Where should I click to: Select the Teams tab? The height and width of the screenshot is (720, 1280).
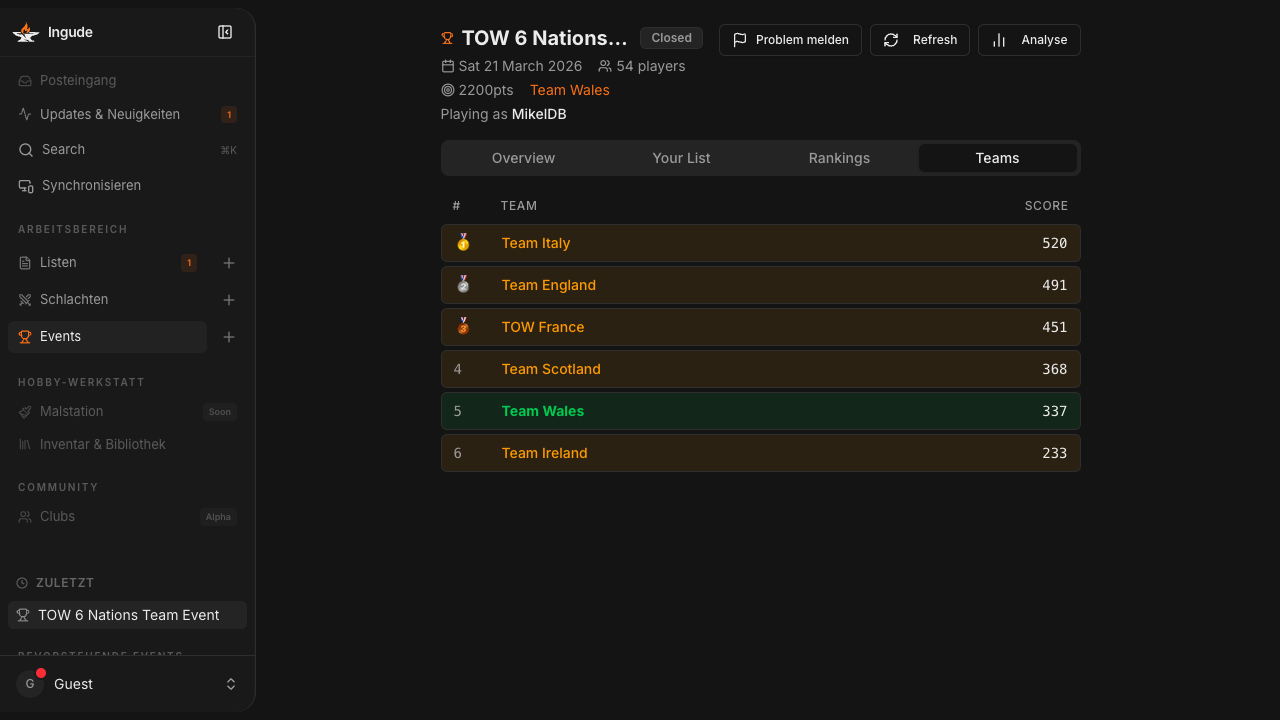click(997, 158)
